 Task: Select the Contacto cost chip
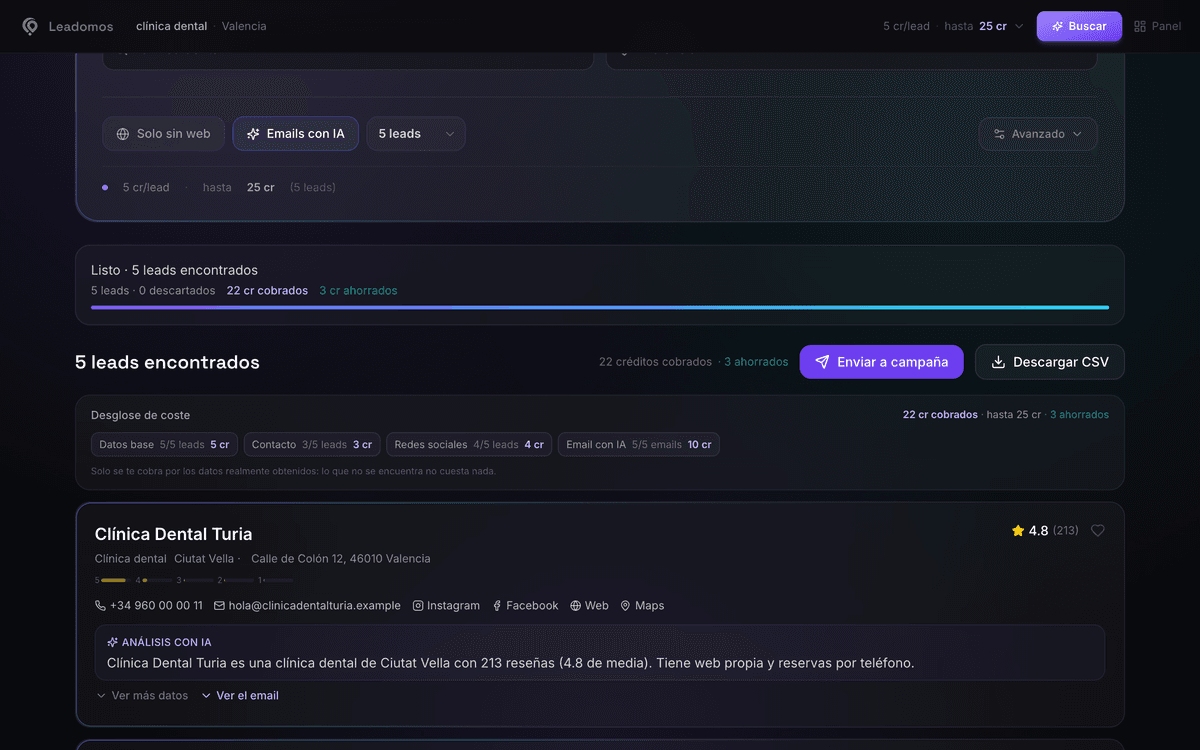click(x=312, y=445)
